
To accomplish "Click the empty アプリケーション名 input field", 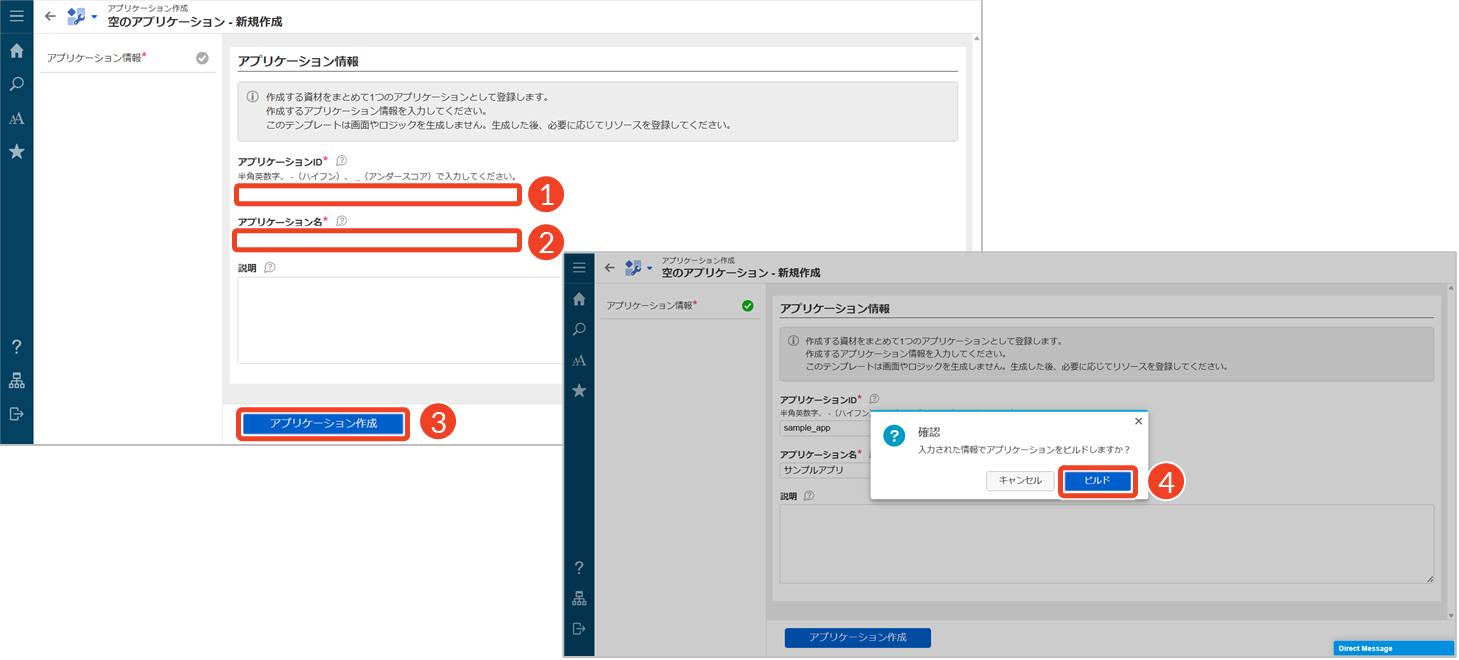I will point(378,240).
